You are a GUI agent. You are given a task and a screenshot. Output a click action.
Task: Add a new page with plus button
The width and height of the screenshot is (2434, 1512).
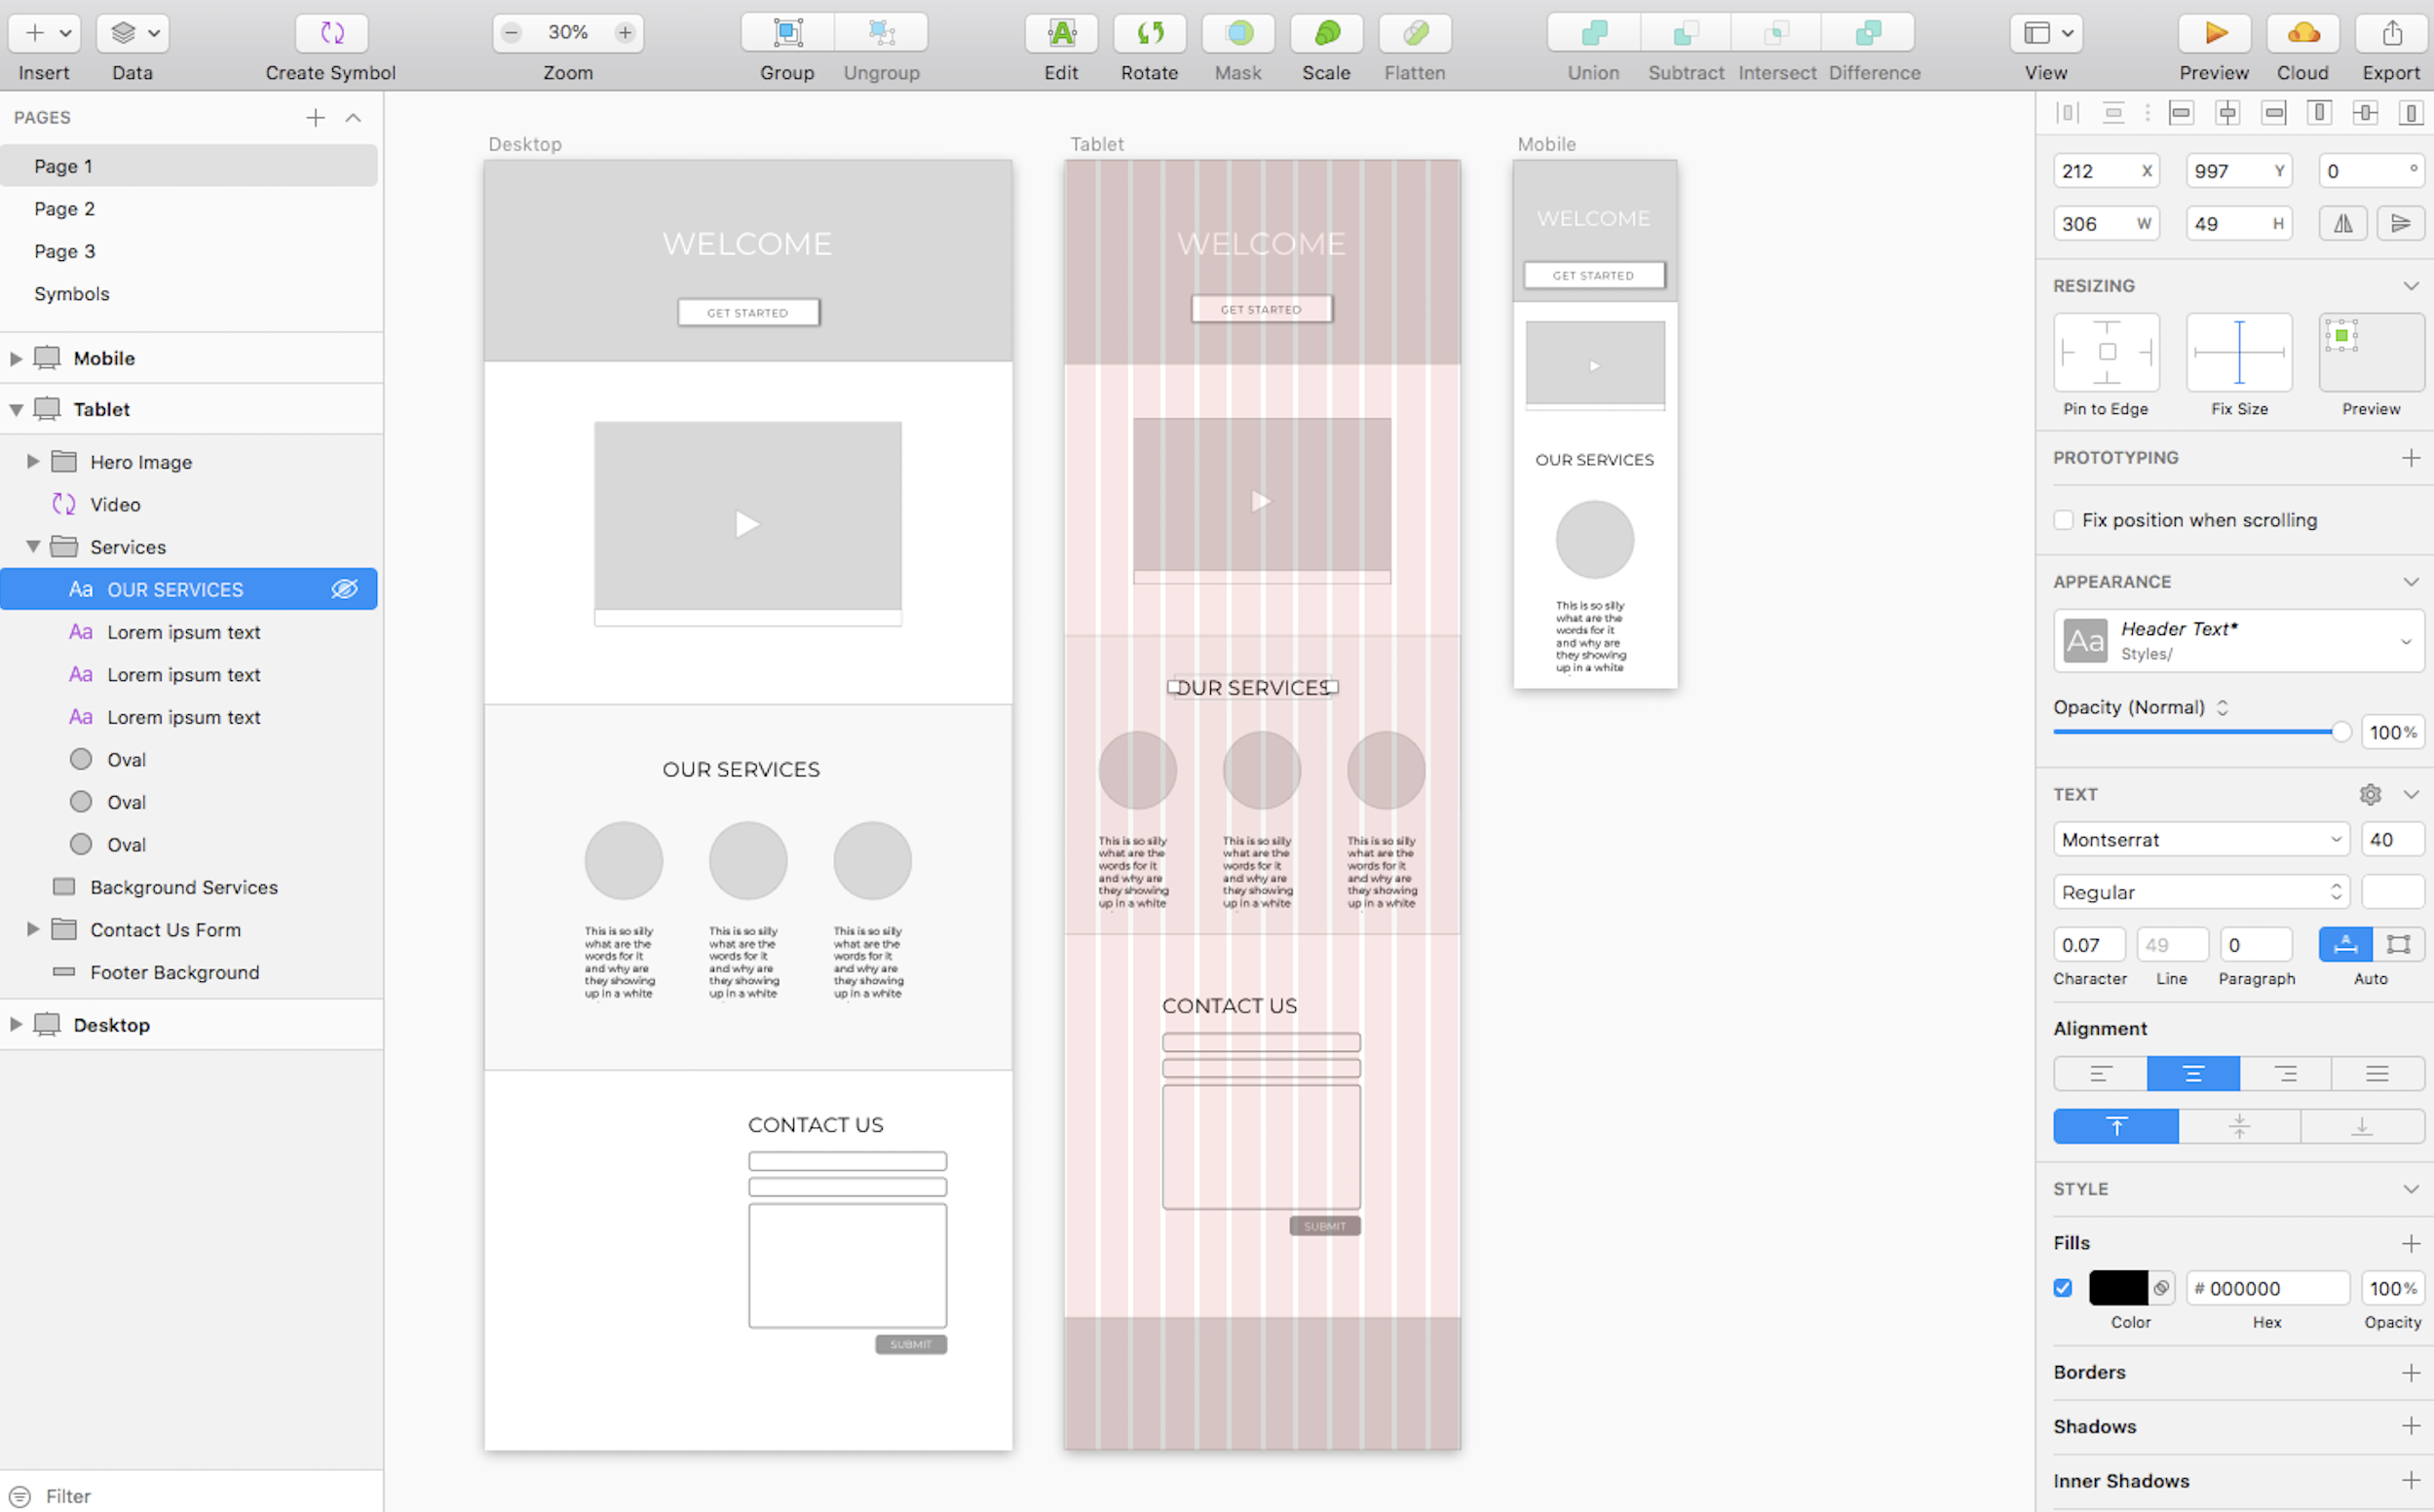coord(315,118)
